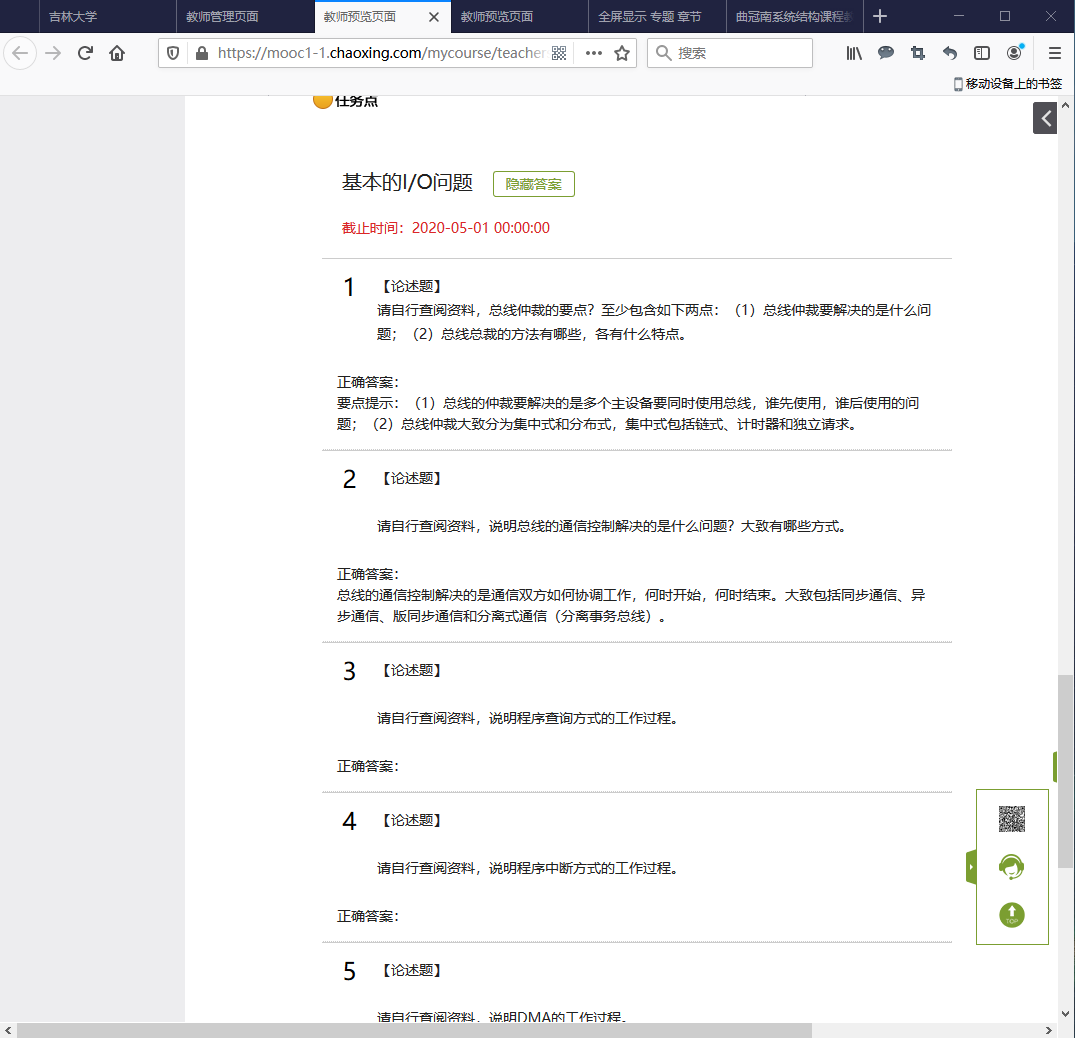This screenshot has width=1075, height=1038.
Task: Click the customer service headset icon
Action: [x=1012, y=867]
